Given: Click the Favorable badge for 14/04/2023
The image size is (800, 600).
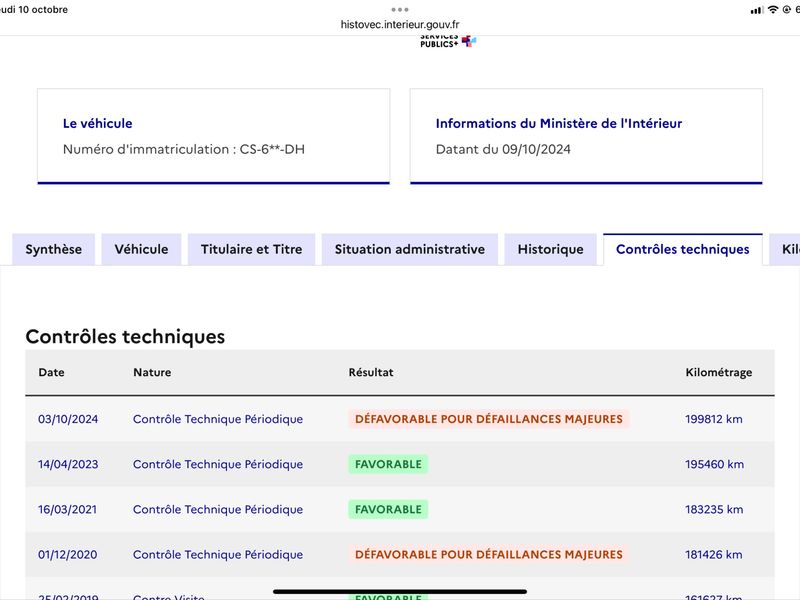Looking at the screenshot, I should [x=388, y=464].
